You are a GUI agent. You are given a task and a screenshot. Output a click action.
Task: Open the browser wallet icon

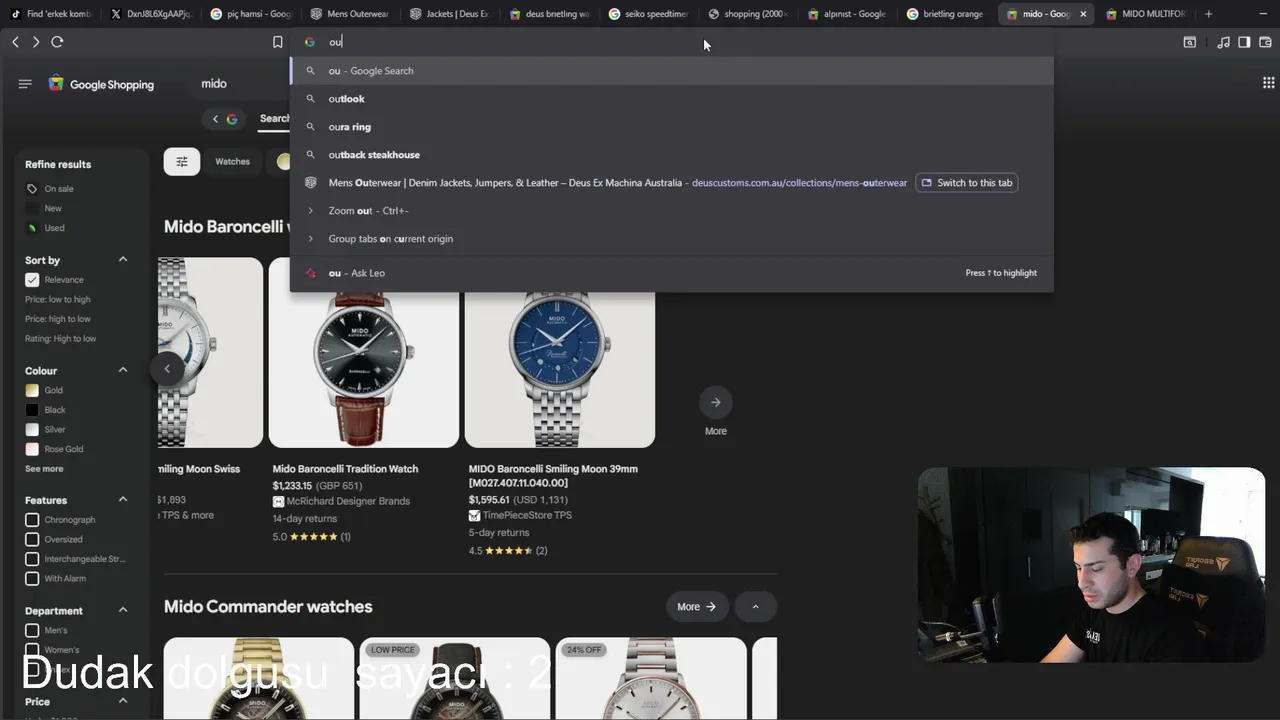click(1265, 42)
